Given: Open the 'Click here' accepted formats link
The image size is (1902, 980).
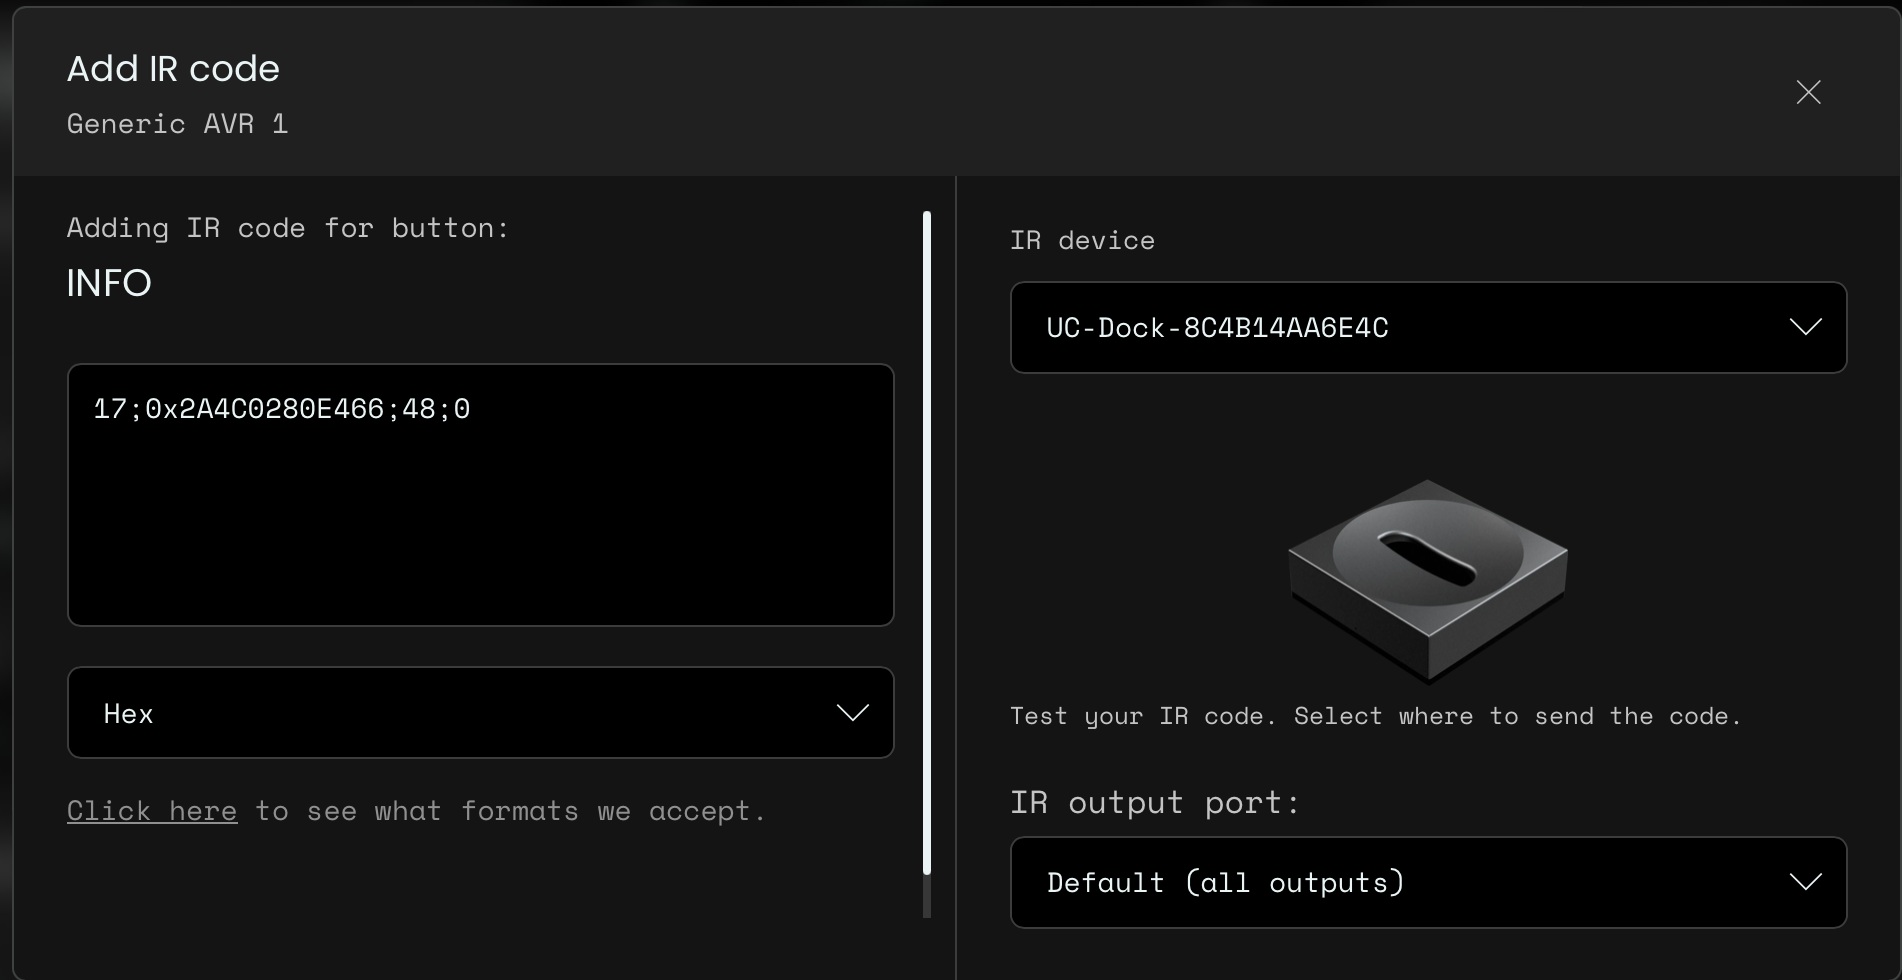Looking at the screenshot, I should (x=152, y=811).
